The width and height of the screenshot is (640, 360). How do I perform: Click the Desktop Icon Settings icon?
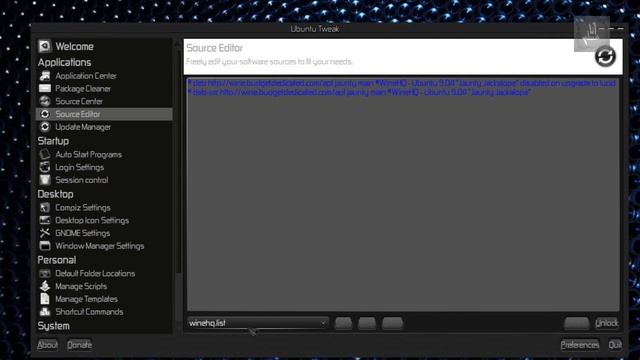tap(45, 220)
